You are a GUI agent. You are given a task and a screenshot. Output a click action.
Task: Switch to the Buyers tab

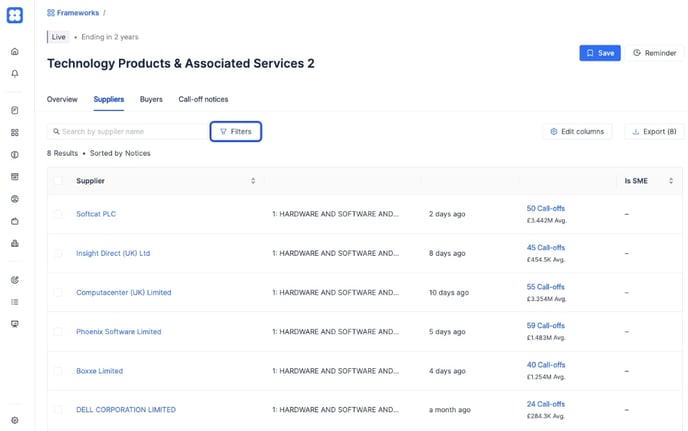click(151, 99)
